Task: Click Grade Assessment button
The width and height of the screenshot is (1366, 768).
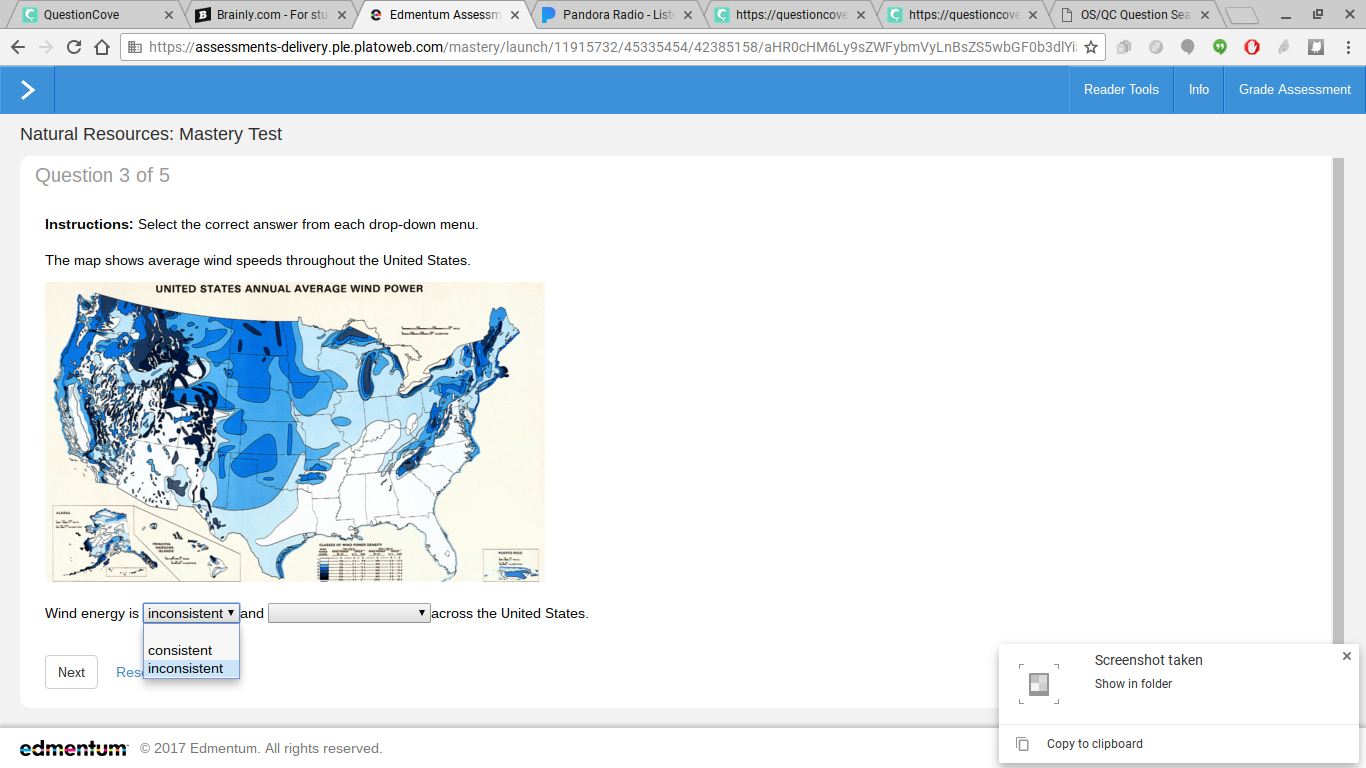Action: tap(1295, 90)
